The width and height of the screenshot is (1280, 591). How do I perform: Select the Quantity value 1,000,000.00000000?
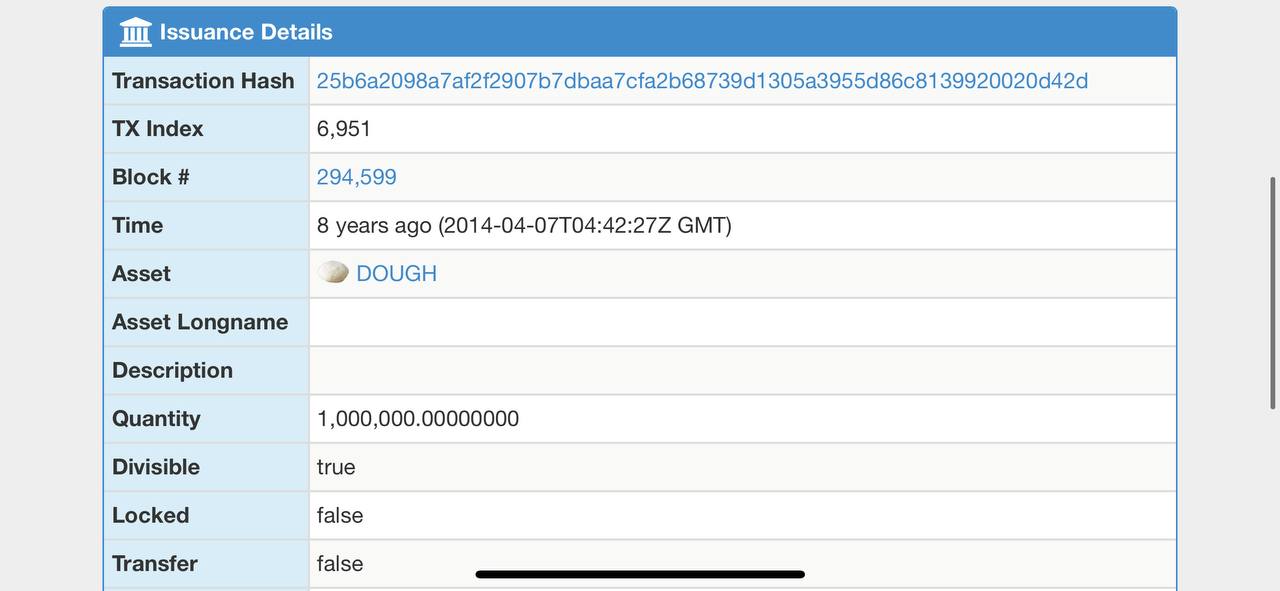[418, 419]
